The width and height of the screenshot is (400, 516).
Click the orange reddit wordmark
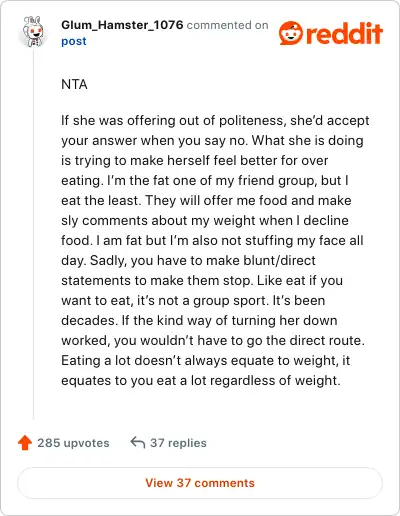tap(344, 33)
